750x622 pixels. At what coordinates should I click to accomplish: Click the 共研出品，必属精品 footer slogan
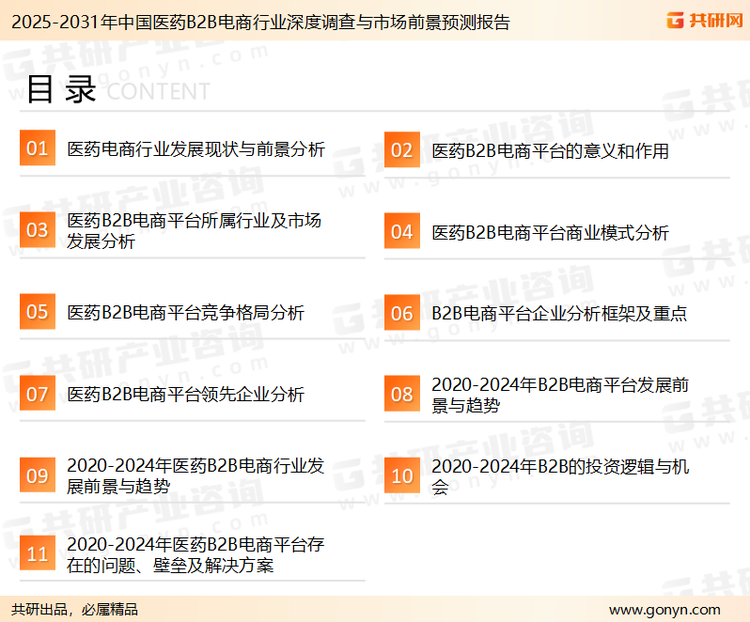coord(75,610)
